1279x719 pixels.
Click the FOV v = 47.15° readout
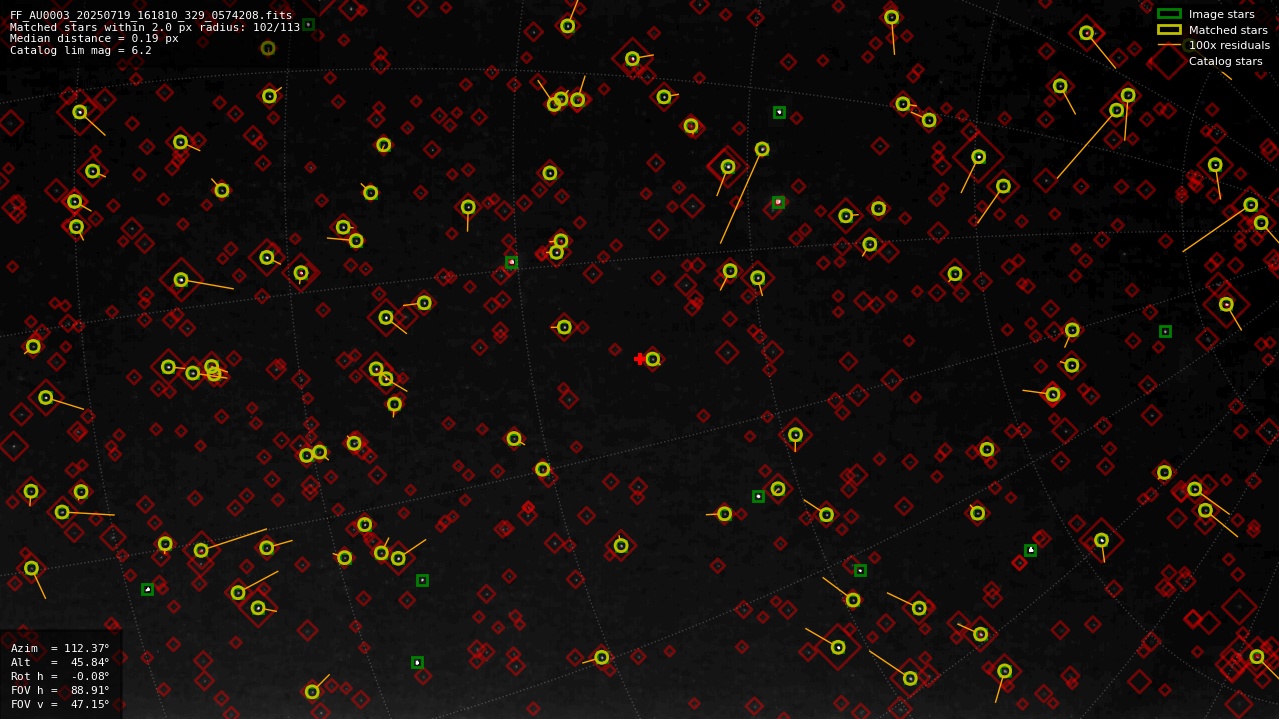[60, 704]
